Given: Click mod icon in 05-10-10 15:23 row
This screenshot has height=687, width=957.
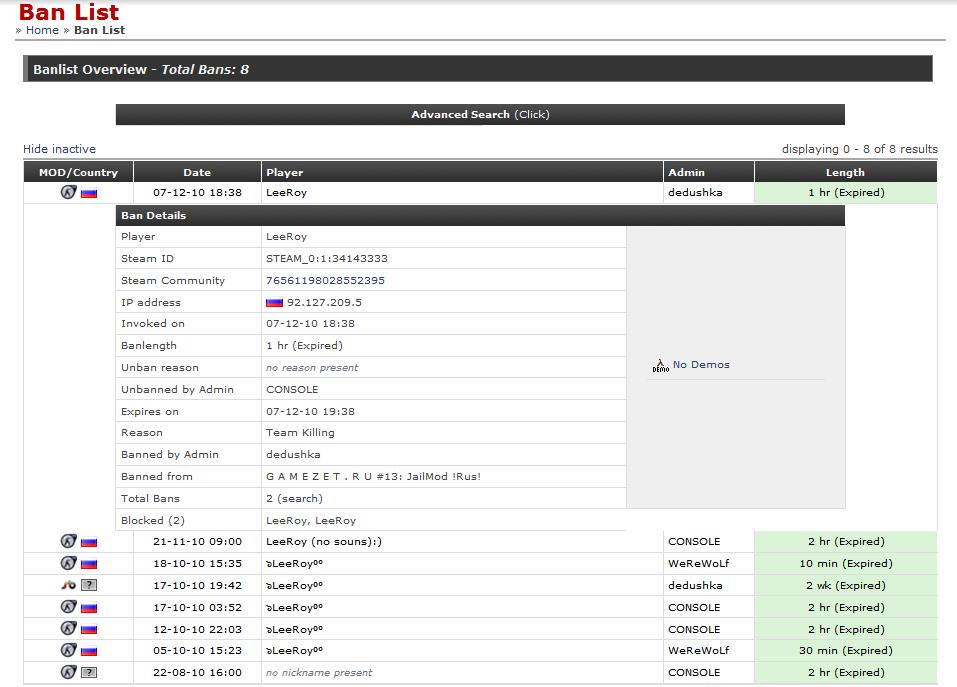Looking at the screenshot, I should coord(68,650).
